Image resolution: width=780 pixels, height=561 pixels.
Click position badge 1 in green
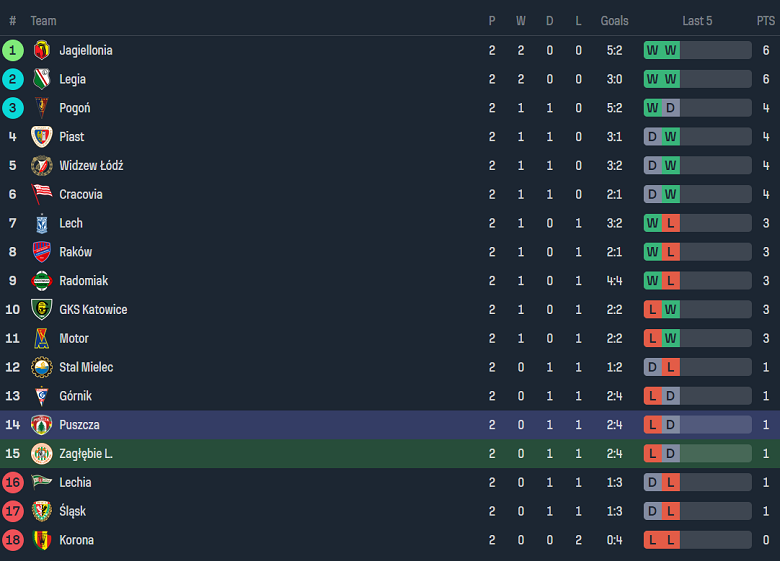pyautogui.click(x=13, y=50)
